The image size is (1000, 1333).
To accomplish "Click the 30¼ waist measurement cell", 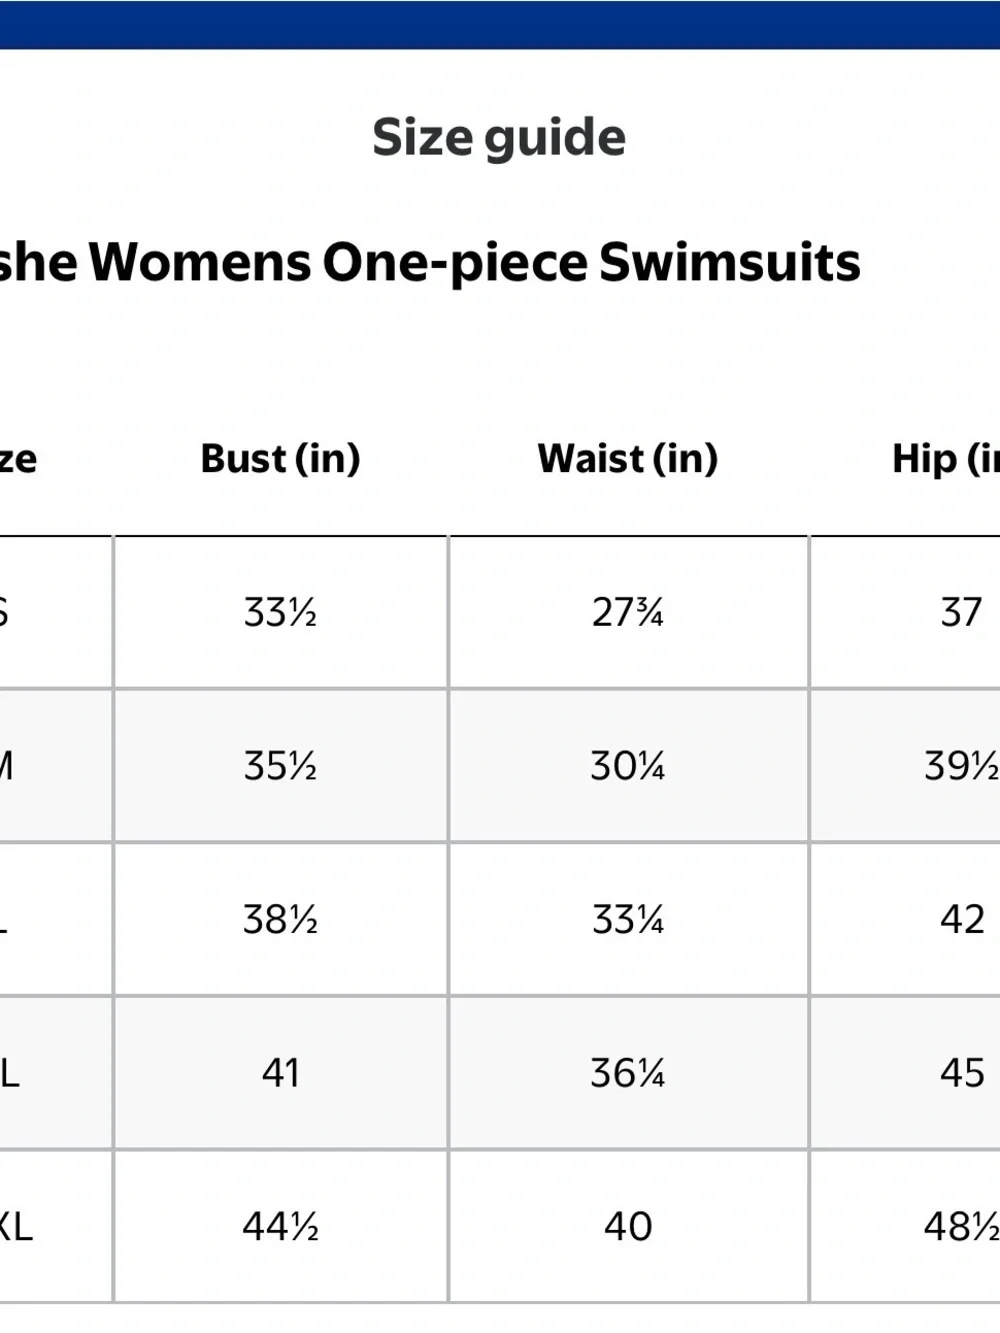I will point(629,766).
